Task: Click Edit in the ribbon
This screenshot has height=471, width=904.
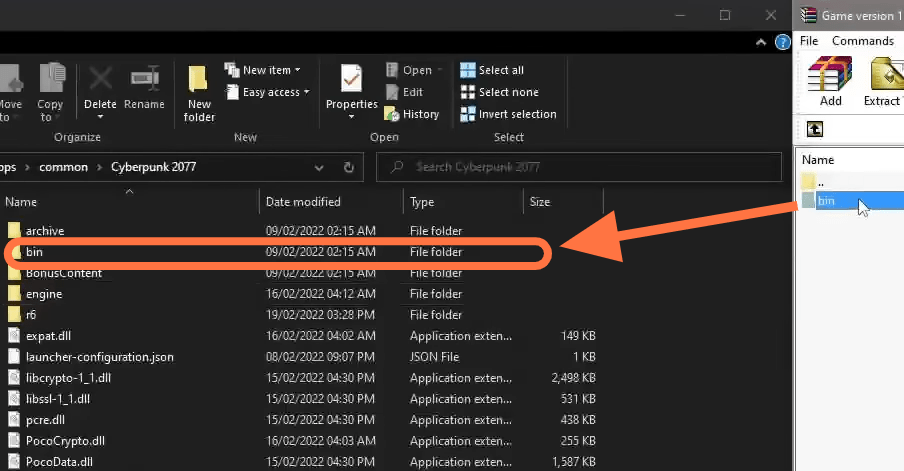Action: [405, 92]
